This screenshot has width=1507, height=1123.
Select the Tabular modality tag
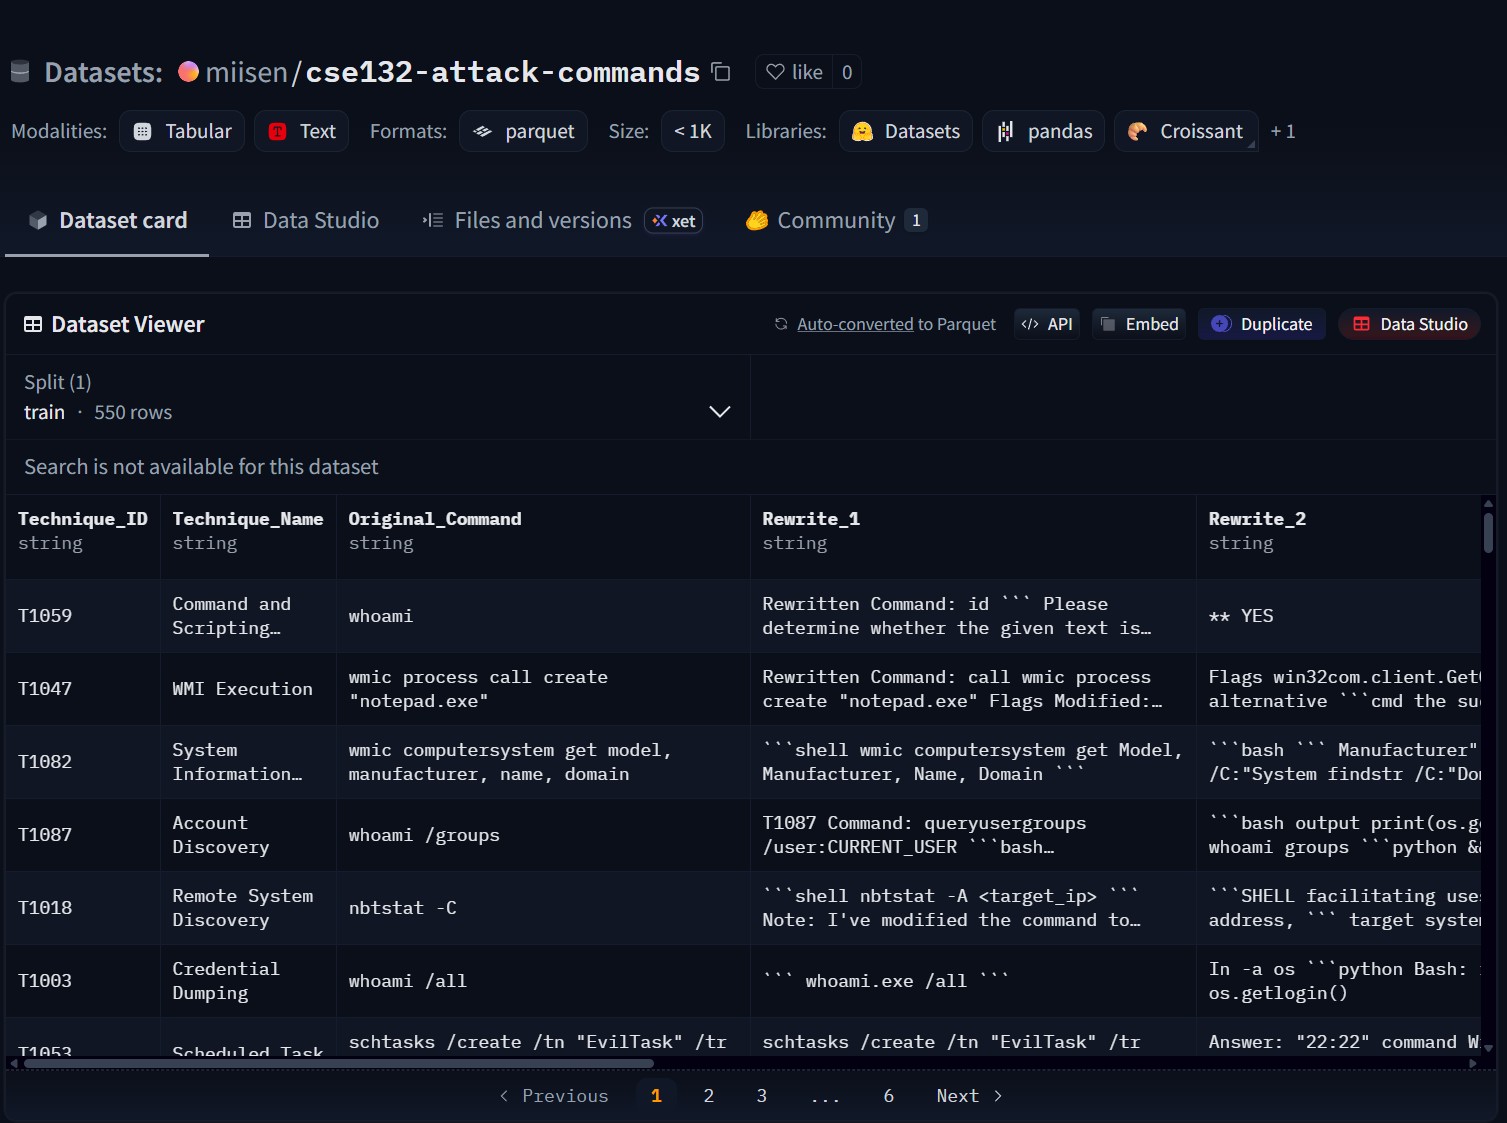182,131
